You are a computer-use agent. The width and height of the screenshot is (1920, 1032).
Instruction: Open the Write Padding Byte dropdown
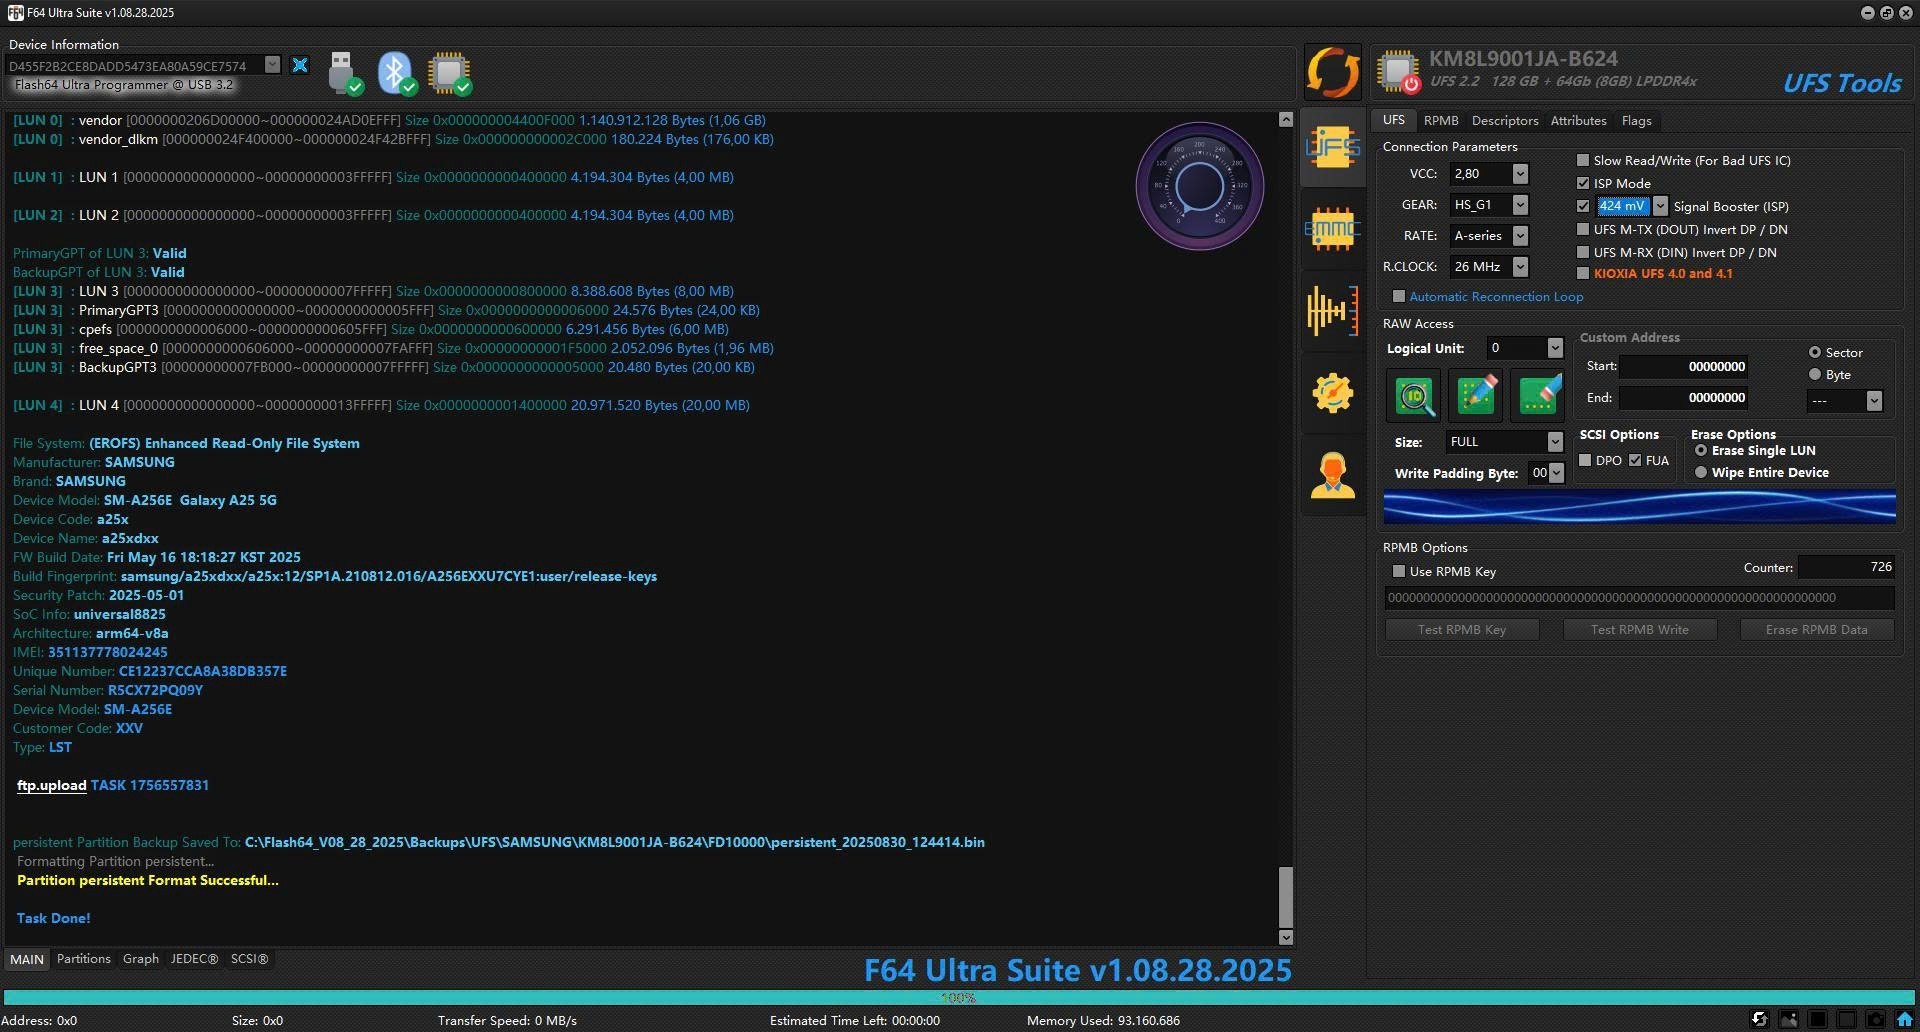point(1556,473)
